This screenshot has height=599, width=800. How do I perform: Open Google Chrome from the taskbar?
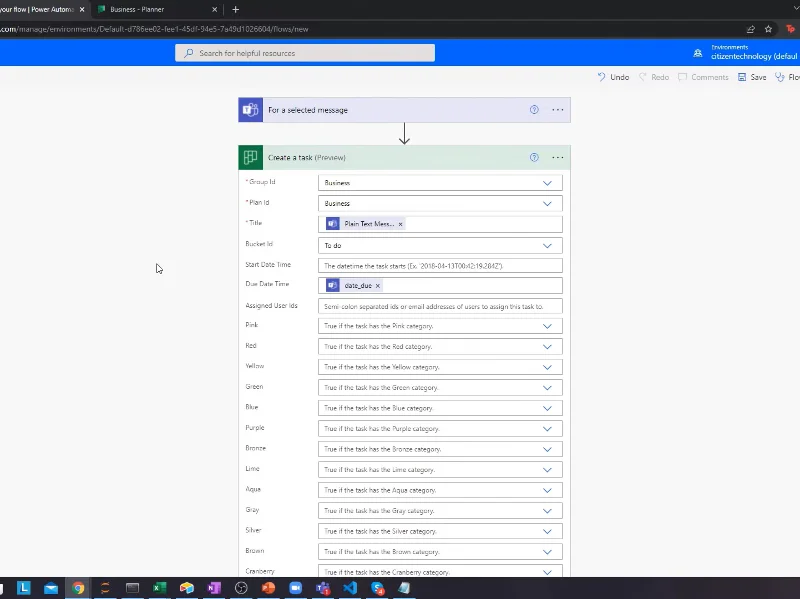[x=78, y=588]
